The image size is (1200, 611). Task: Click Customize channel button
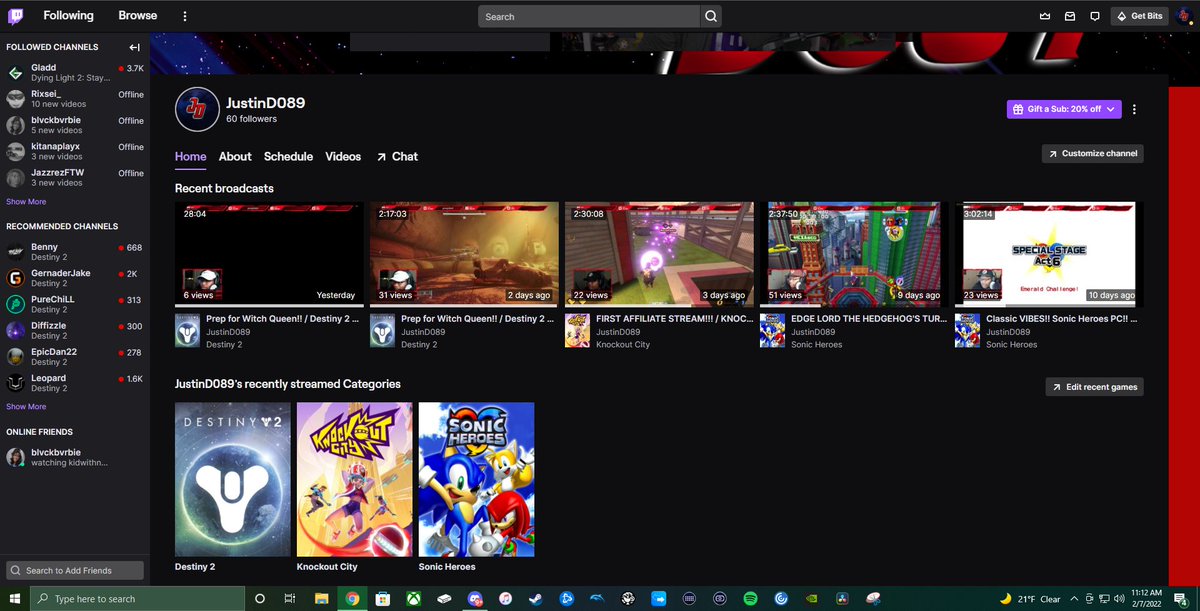pyautogui.click(x=1092, y=153)
